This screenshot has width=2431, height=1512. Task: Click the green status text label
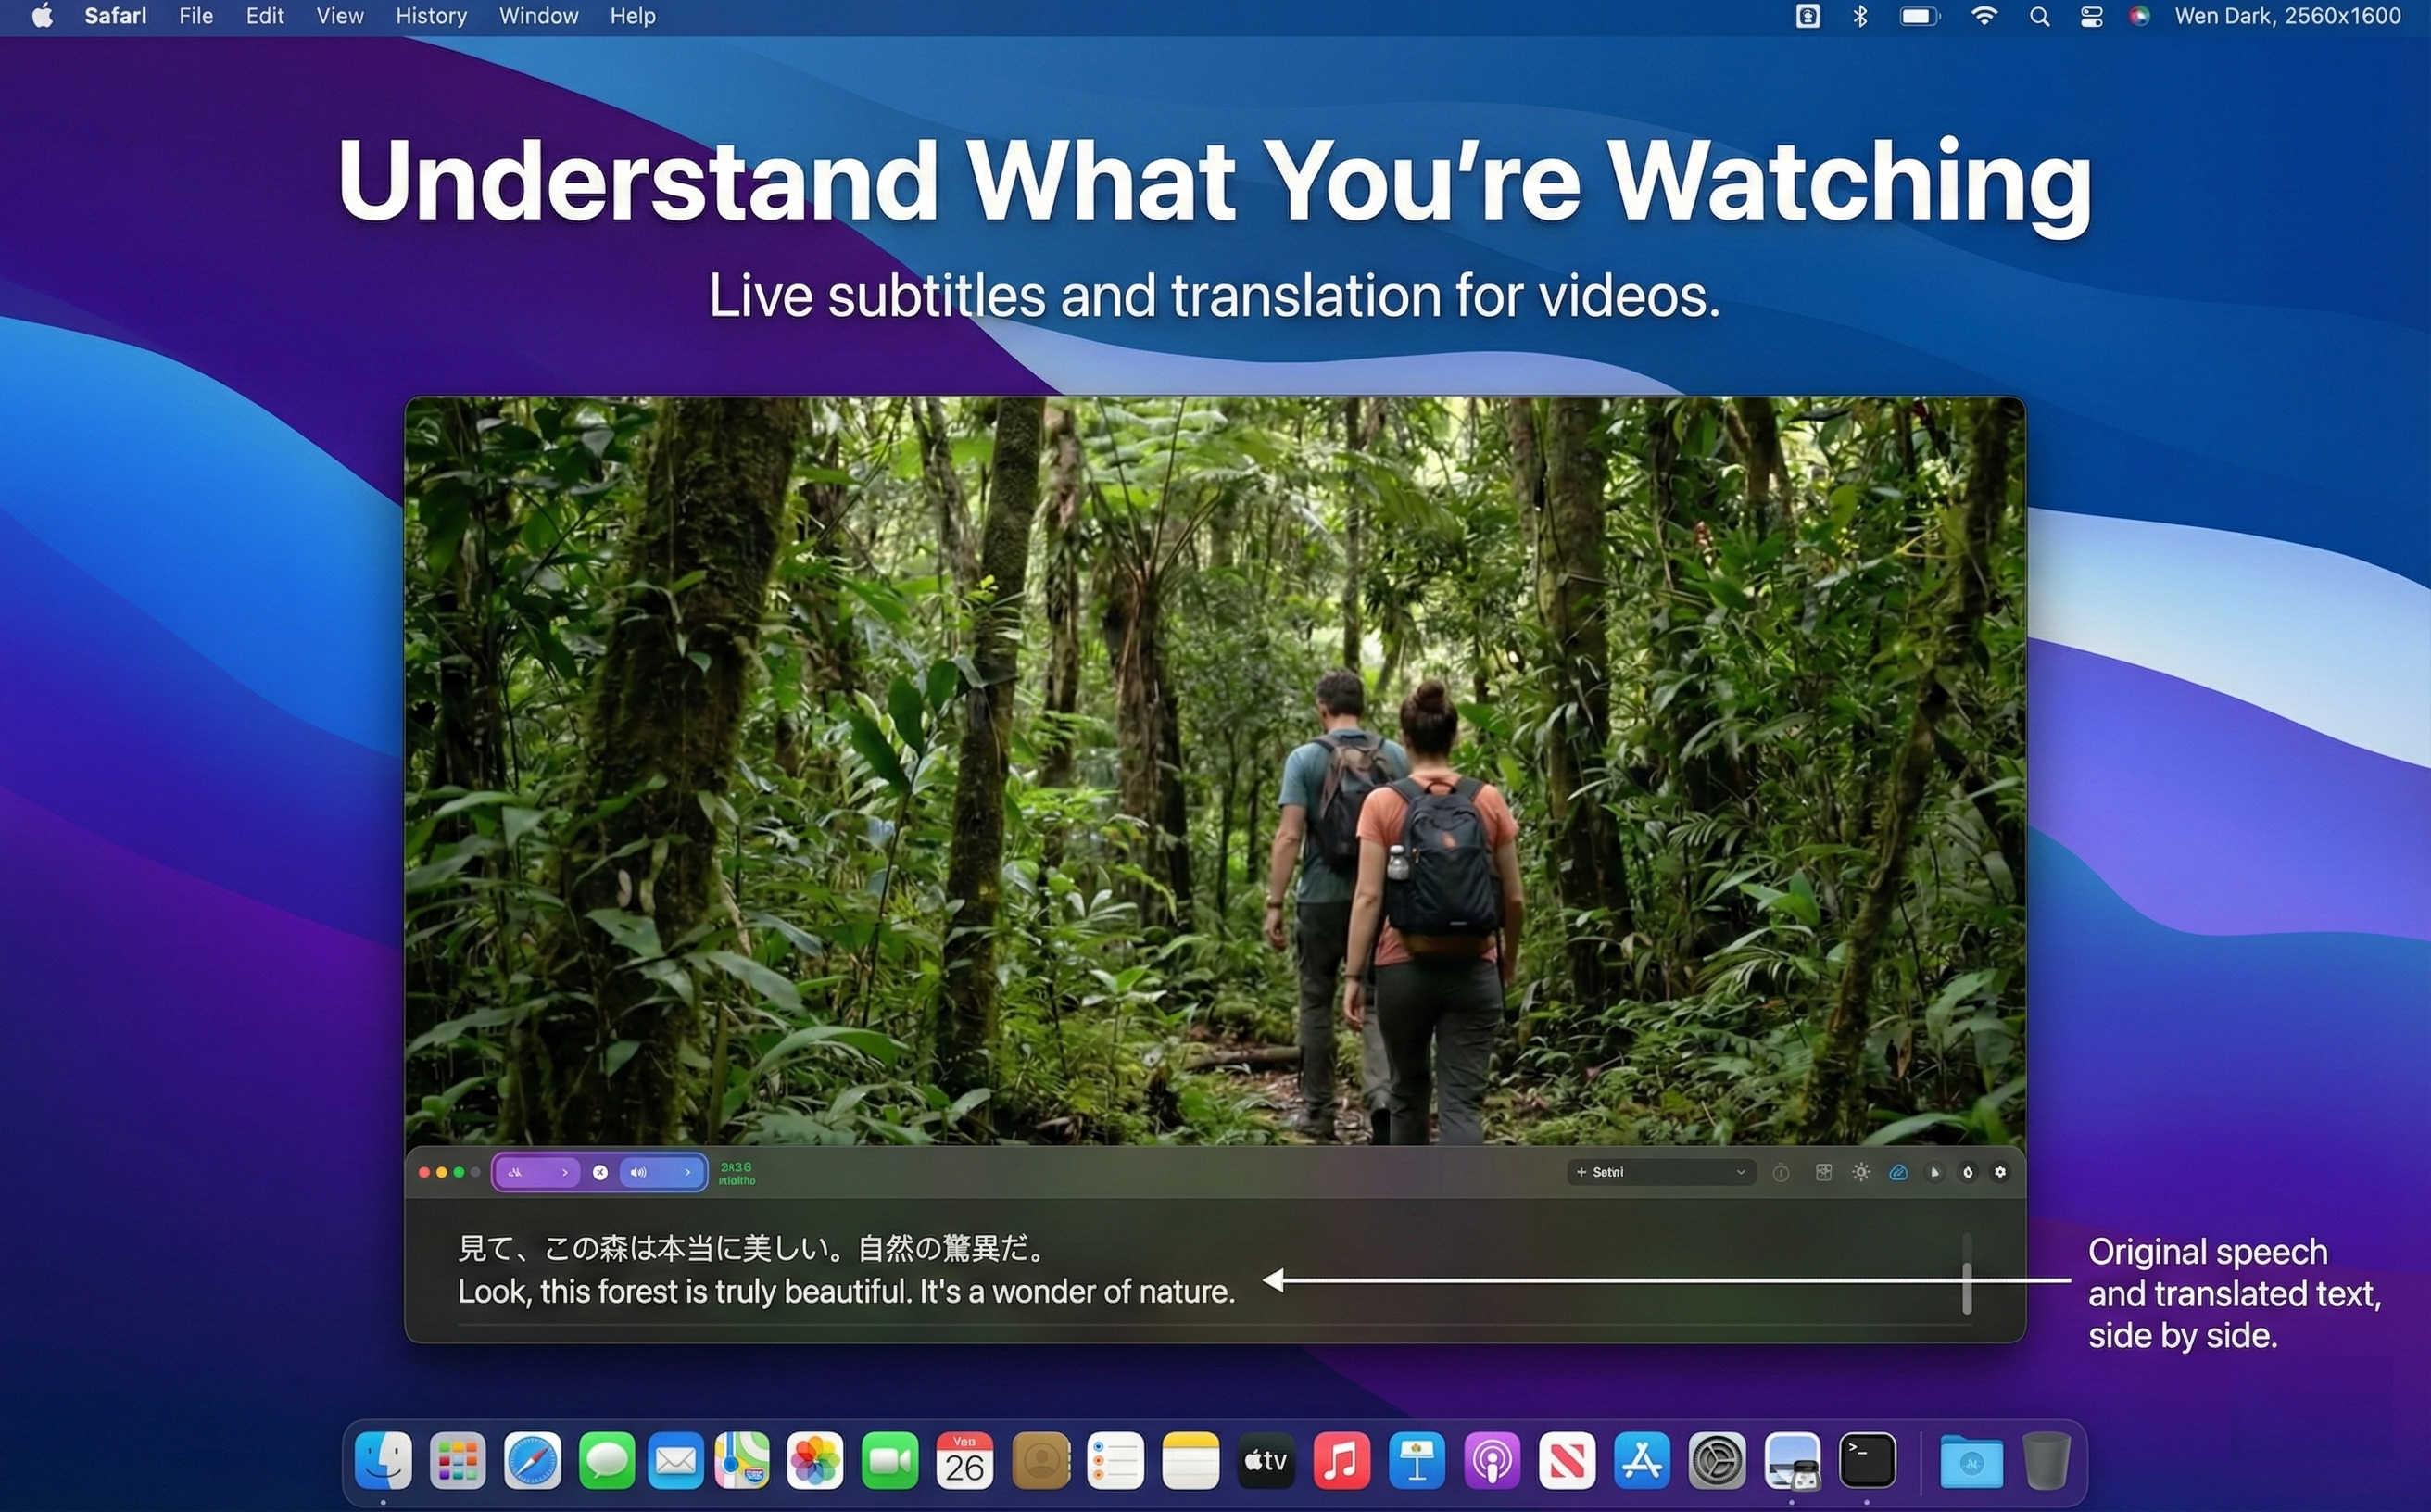pos(737,1174)
